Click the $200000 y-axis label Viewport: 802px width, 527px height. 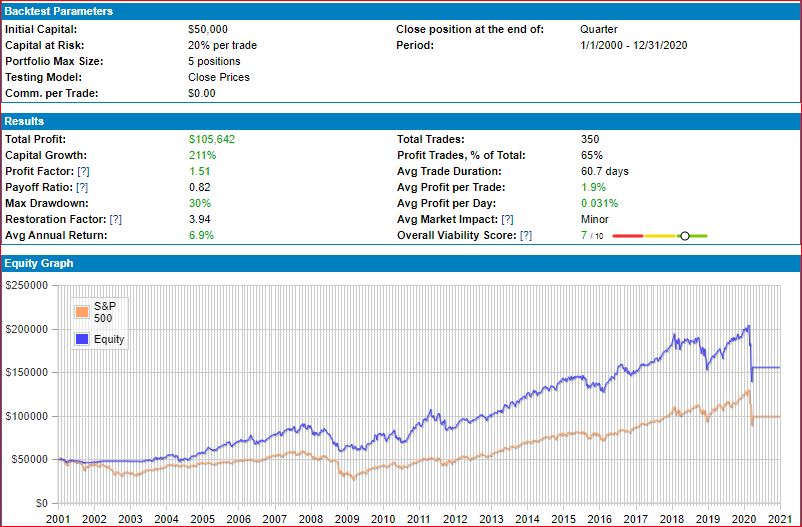27,329
